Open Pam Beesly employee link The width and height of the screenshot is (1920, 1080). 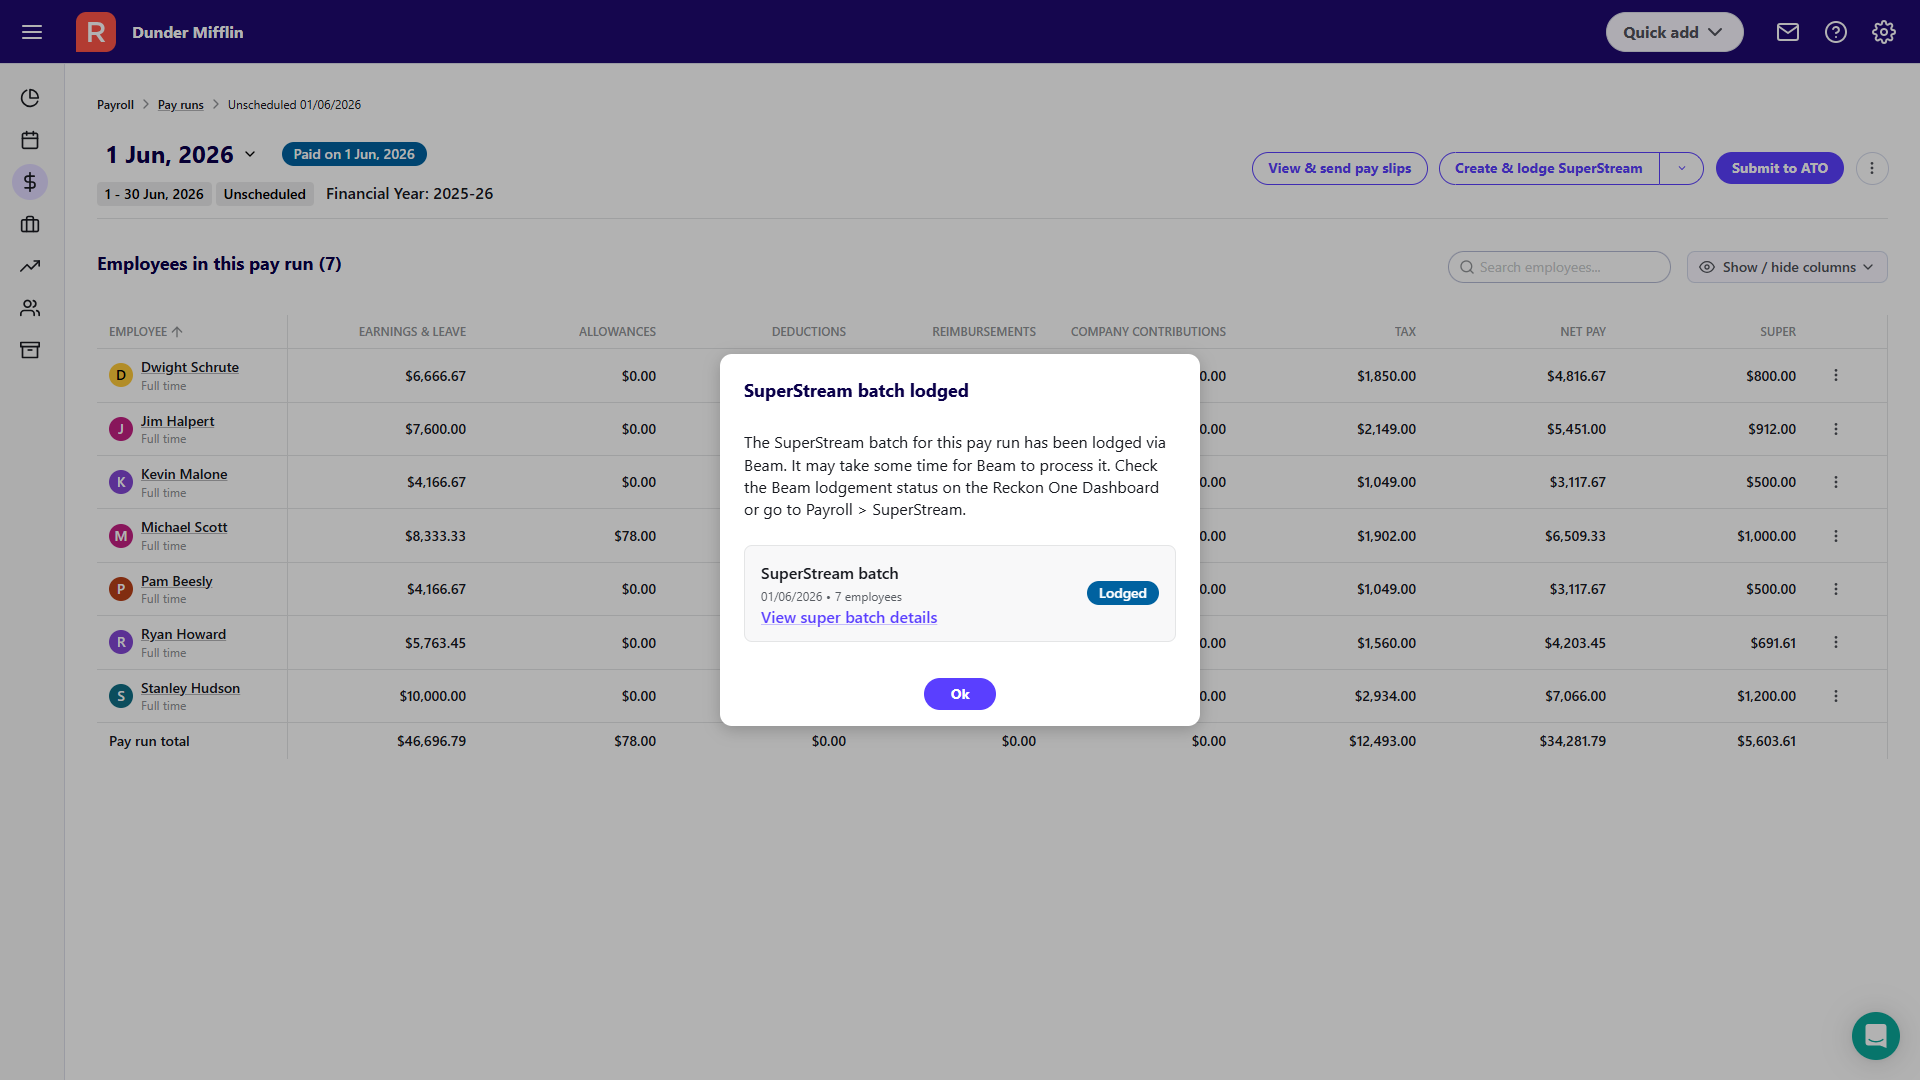[176, 581]
